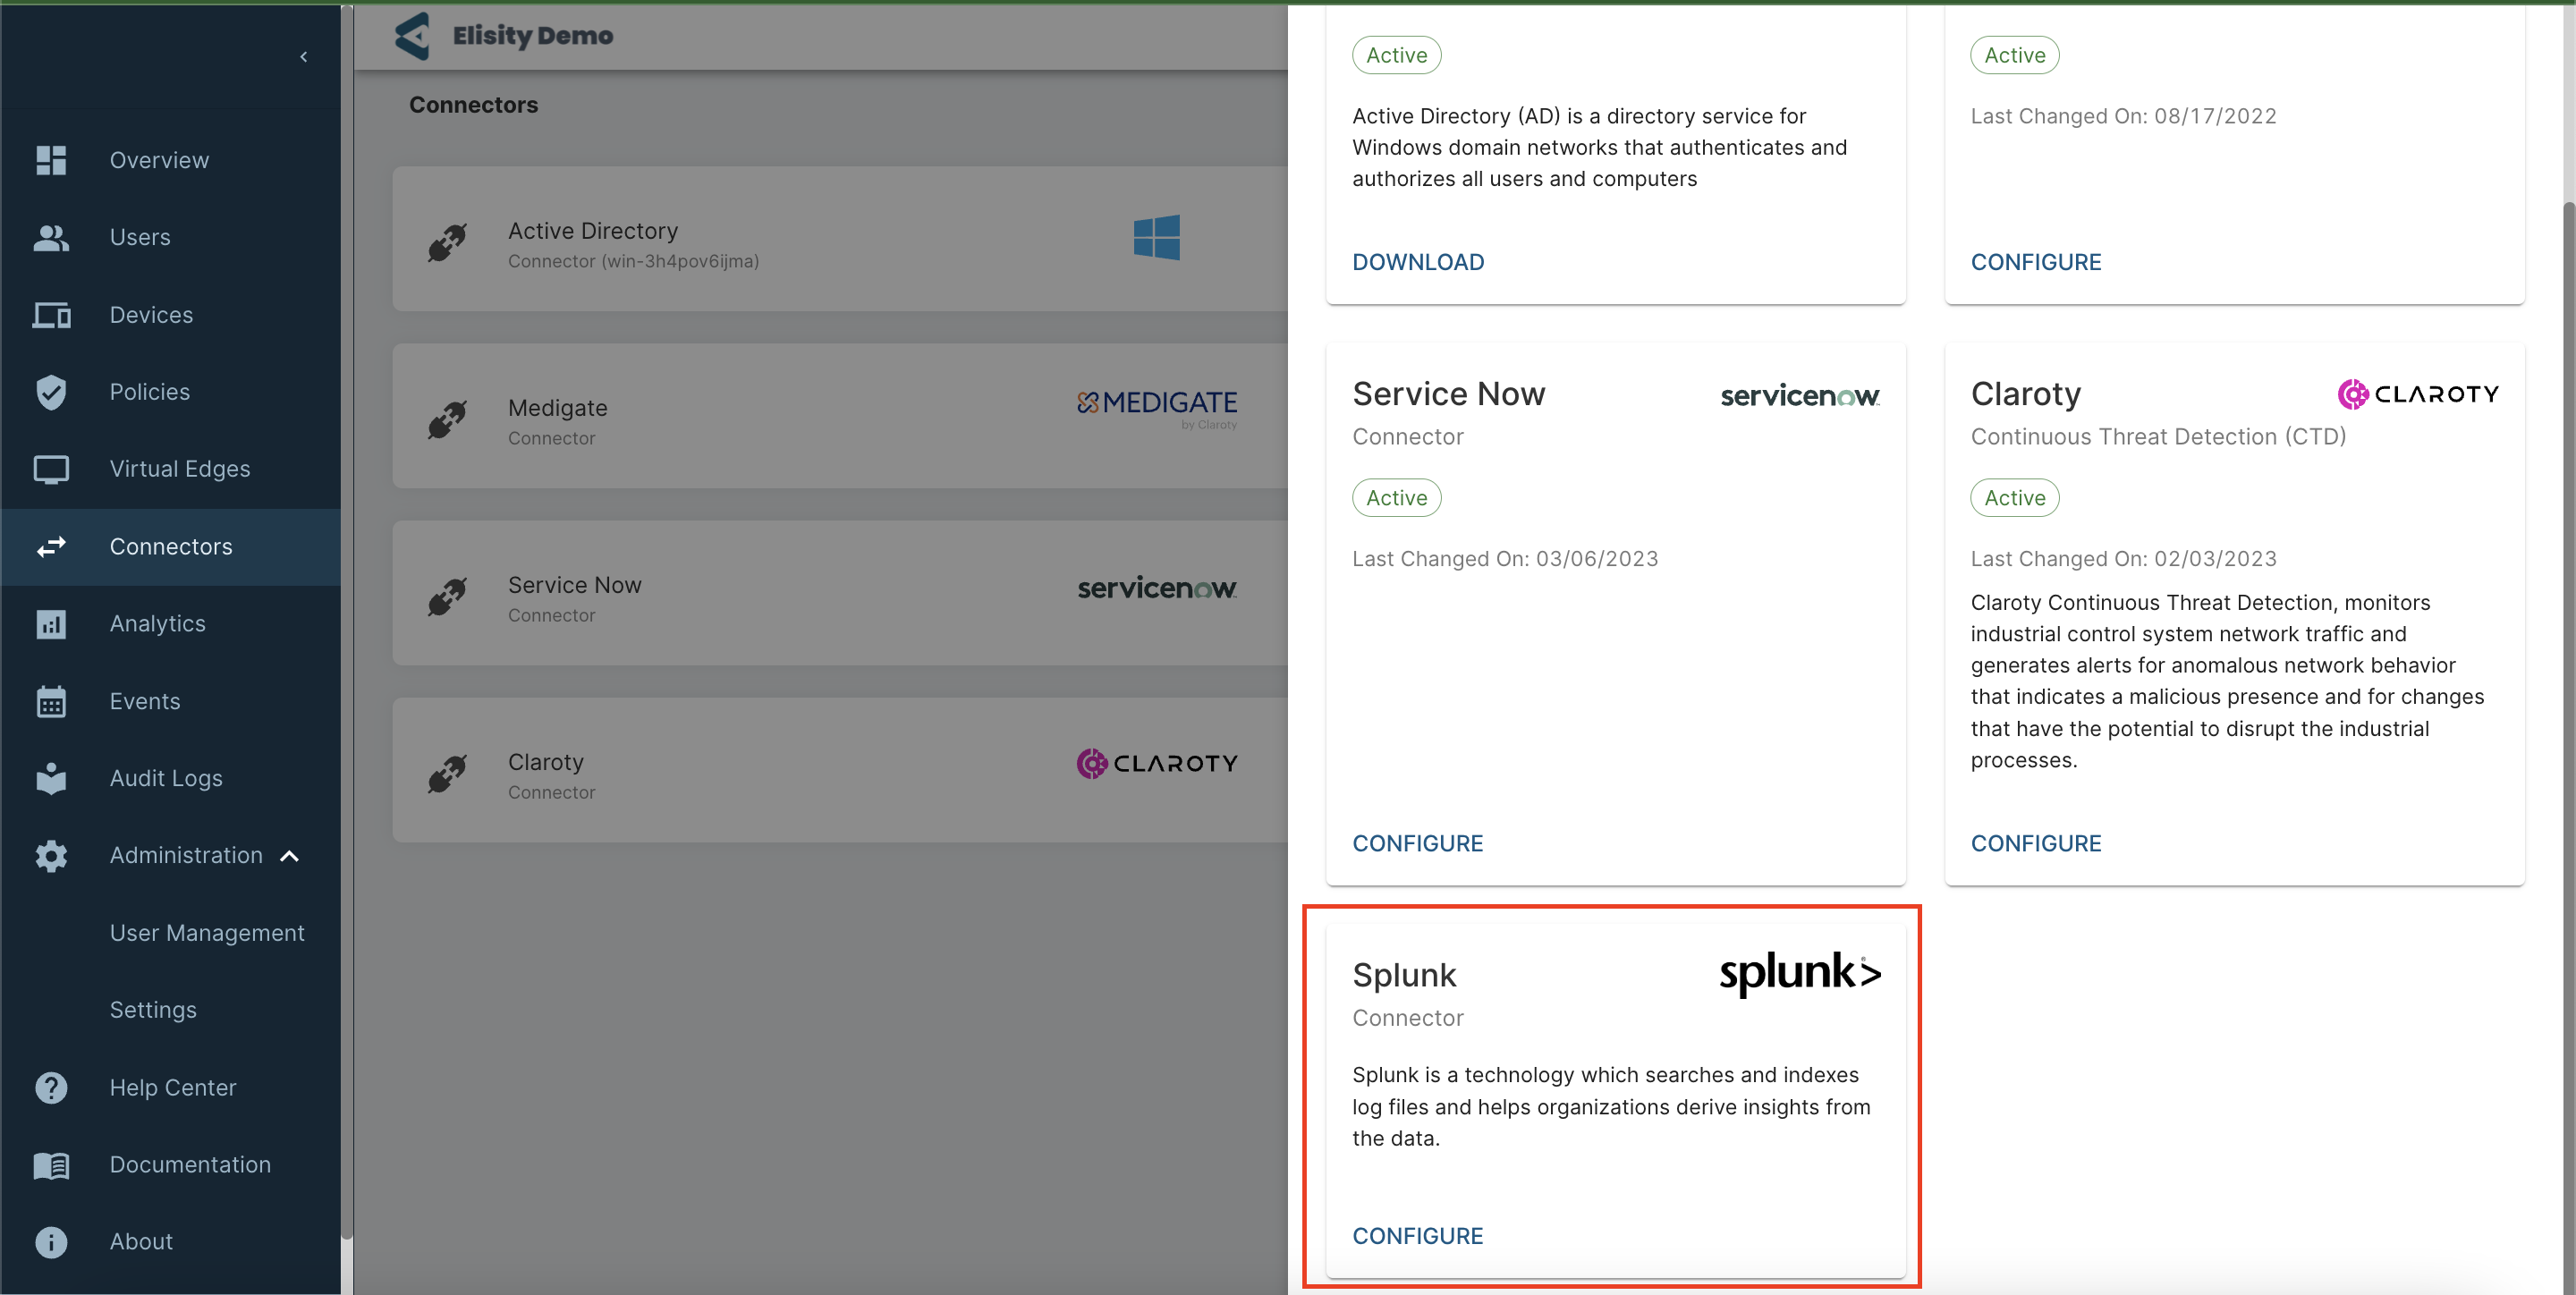
Task: Click the splunk> logo on Splunk card
Action: [x=1800, y=973]
